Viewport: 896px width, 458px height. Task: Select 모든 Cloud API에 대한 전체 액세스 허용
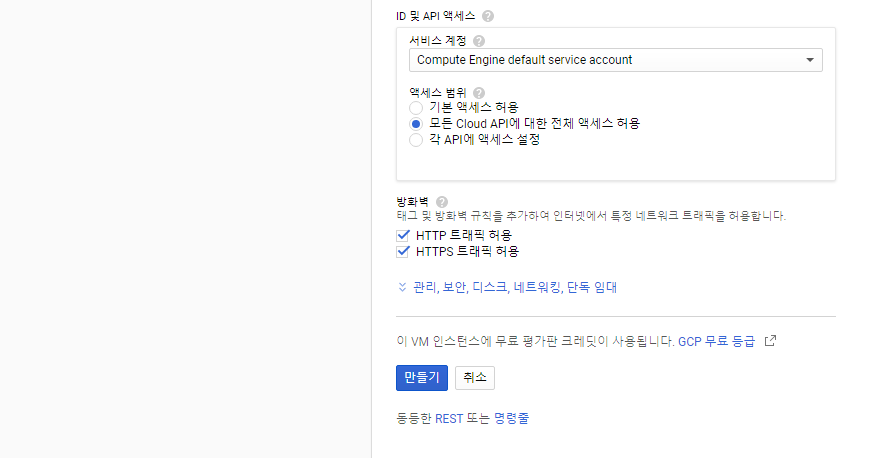(x=416, y=123)
